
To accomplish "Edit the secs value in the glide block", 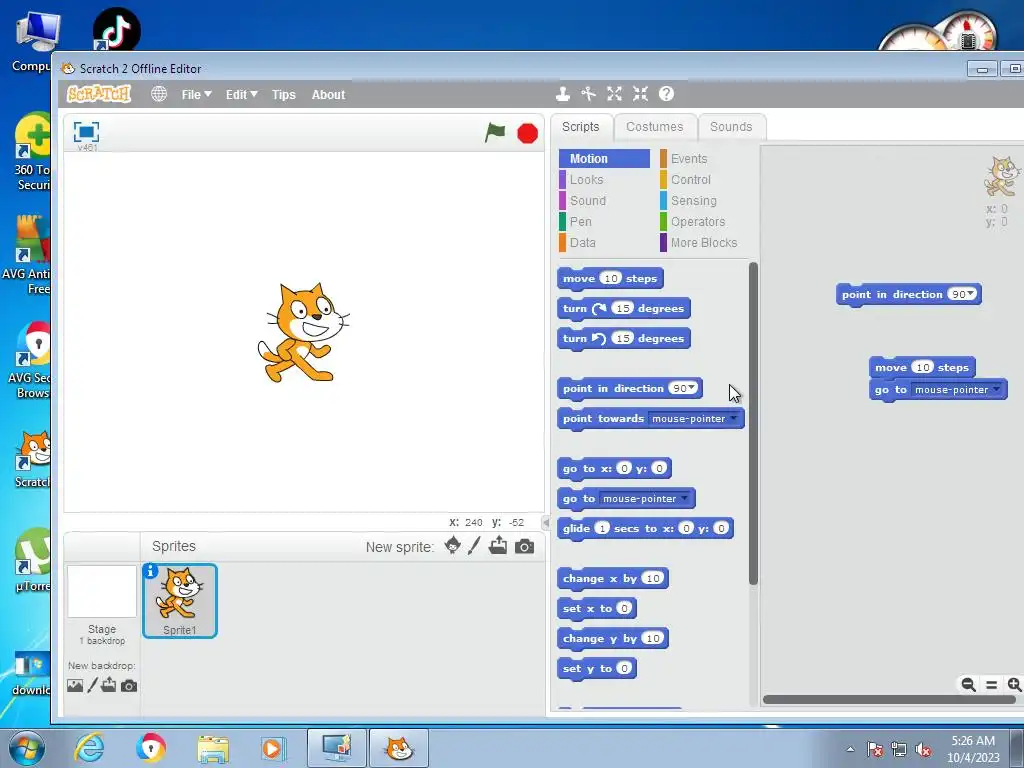I will pyautogui.click(x=602, y=528).
